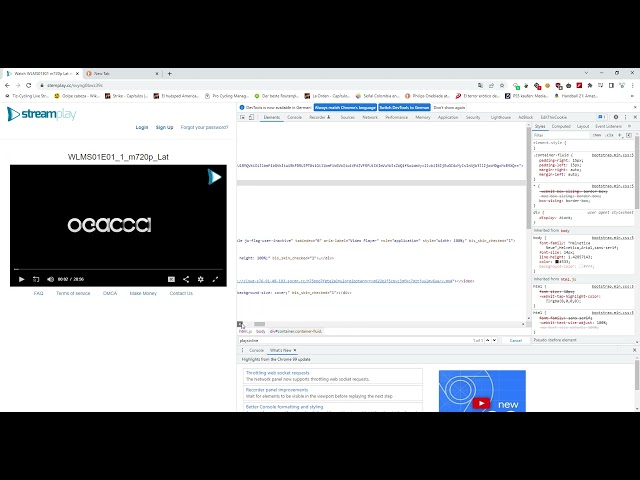Reload the page in Chrome
640x480 pixels.
(29, 85)
